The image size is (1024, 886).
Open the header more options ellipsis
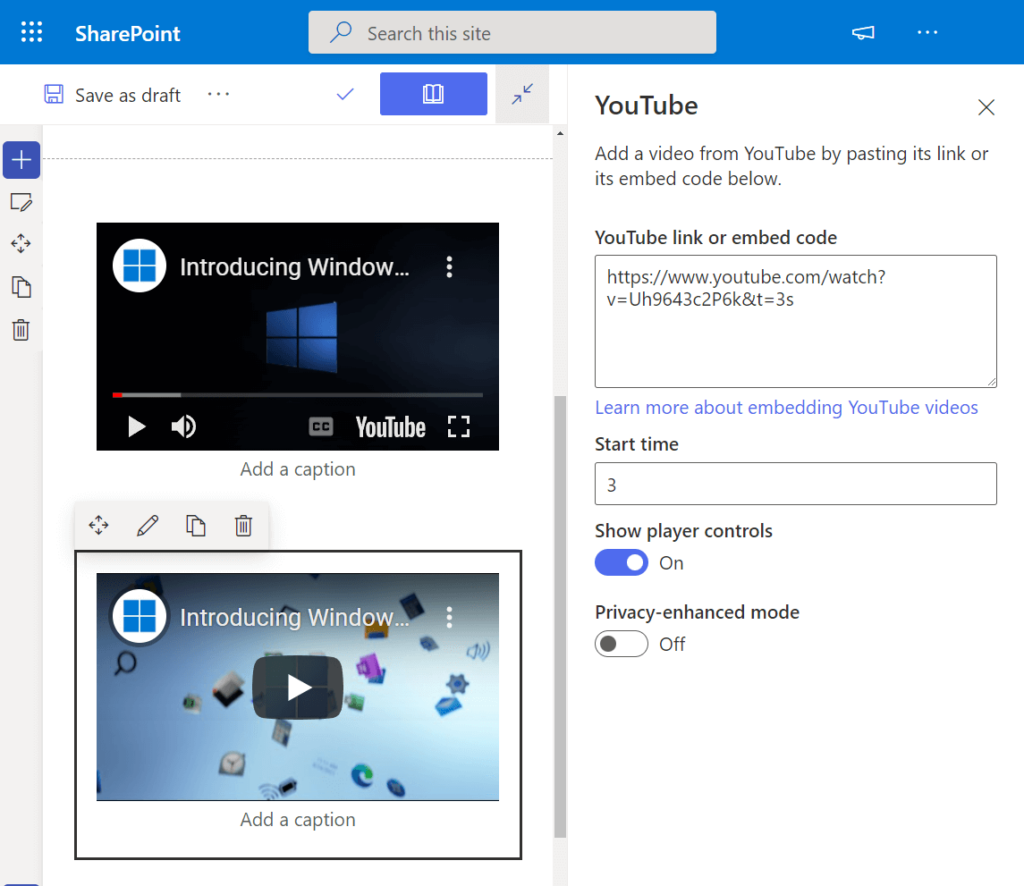pyautogui.click(x=927, y=32)
